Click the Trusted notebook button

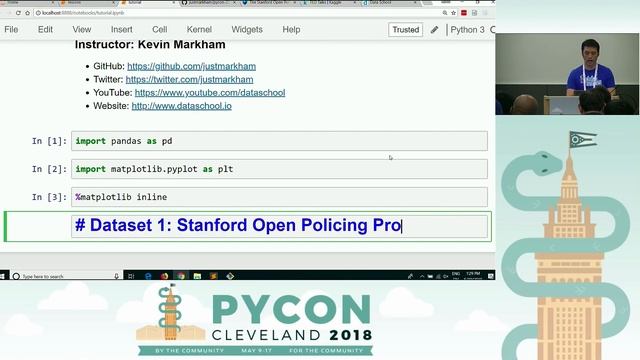(405, 30)
